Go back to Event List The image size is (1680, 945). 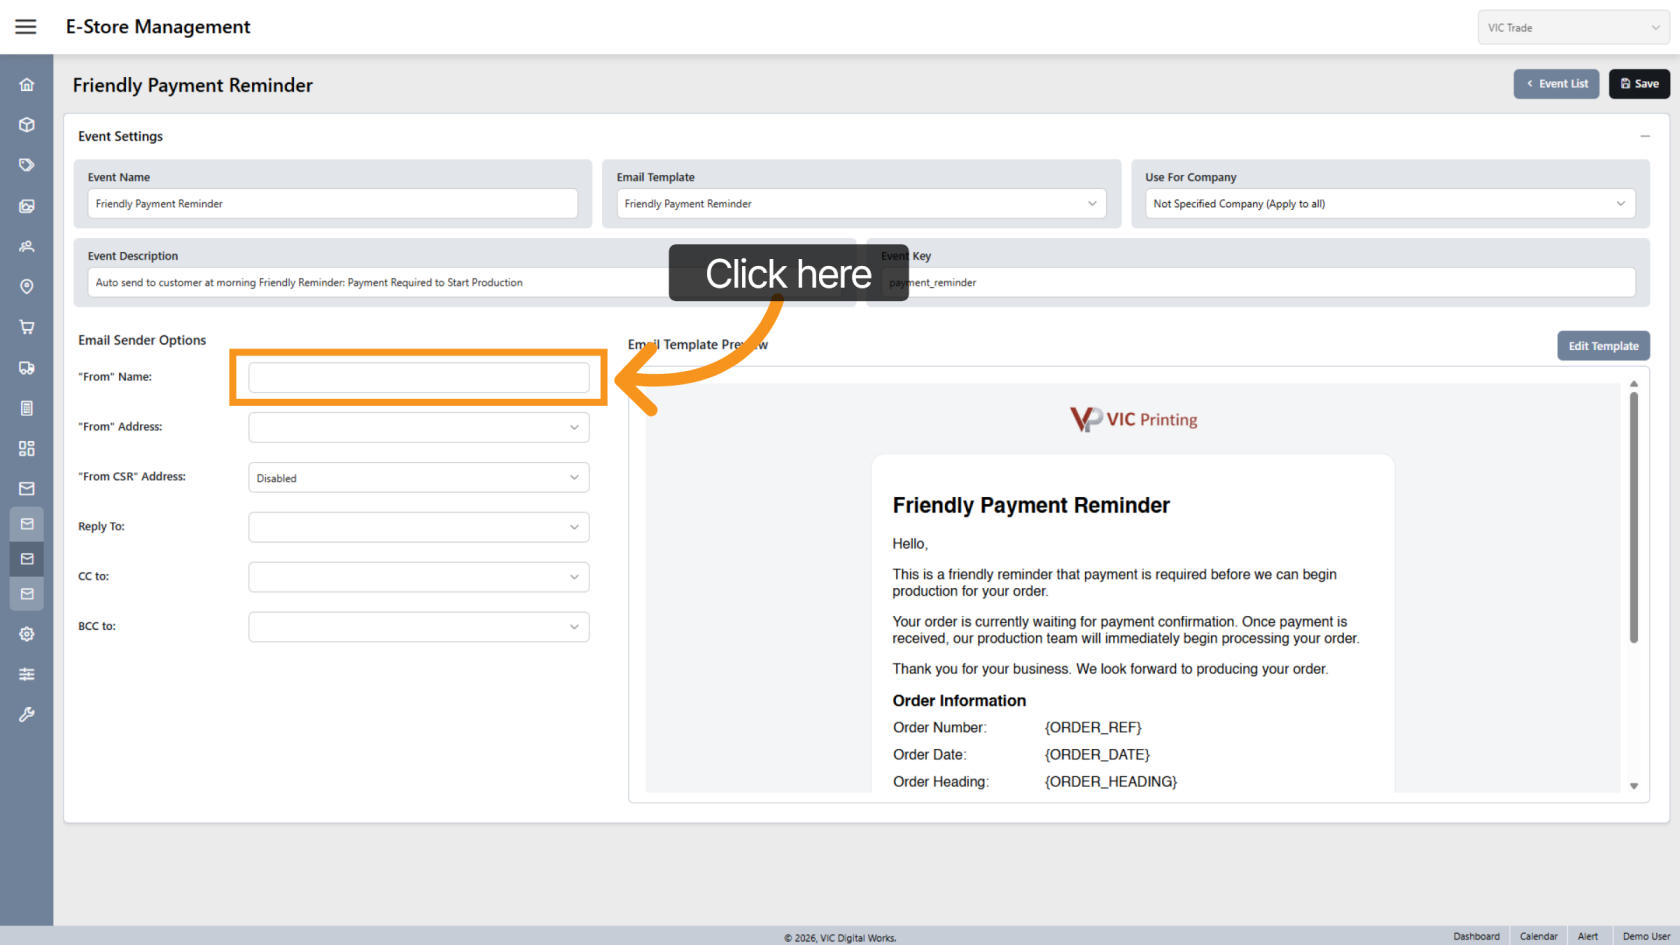pos(1556,84)
